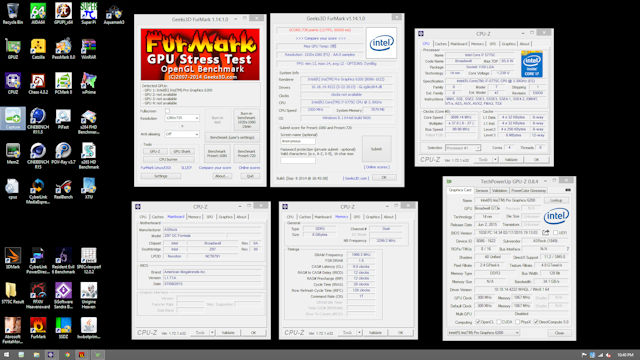The height and width of the screenshot is (360, 640).
Task: Launch the 3DMark desktop icon
Action: tap(13, 258)
